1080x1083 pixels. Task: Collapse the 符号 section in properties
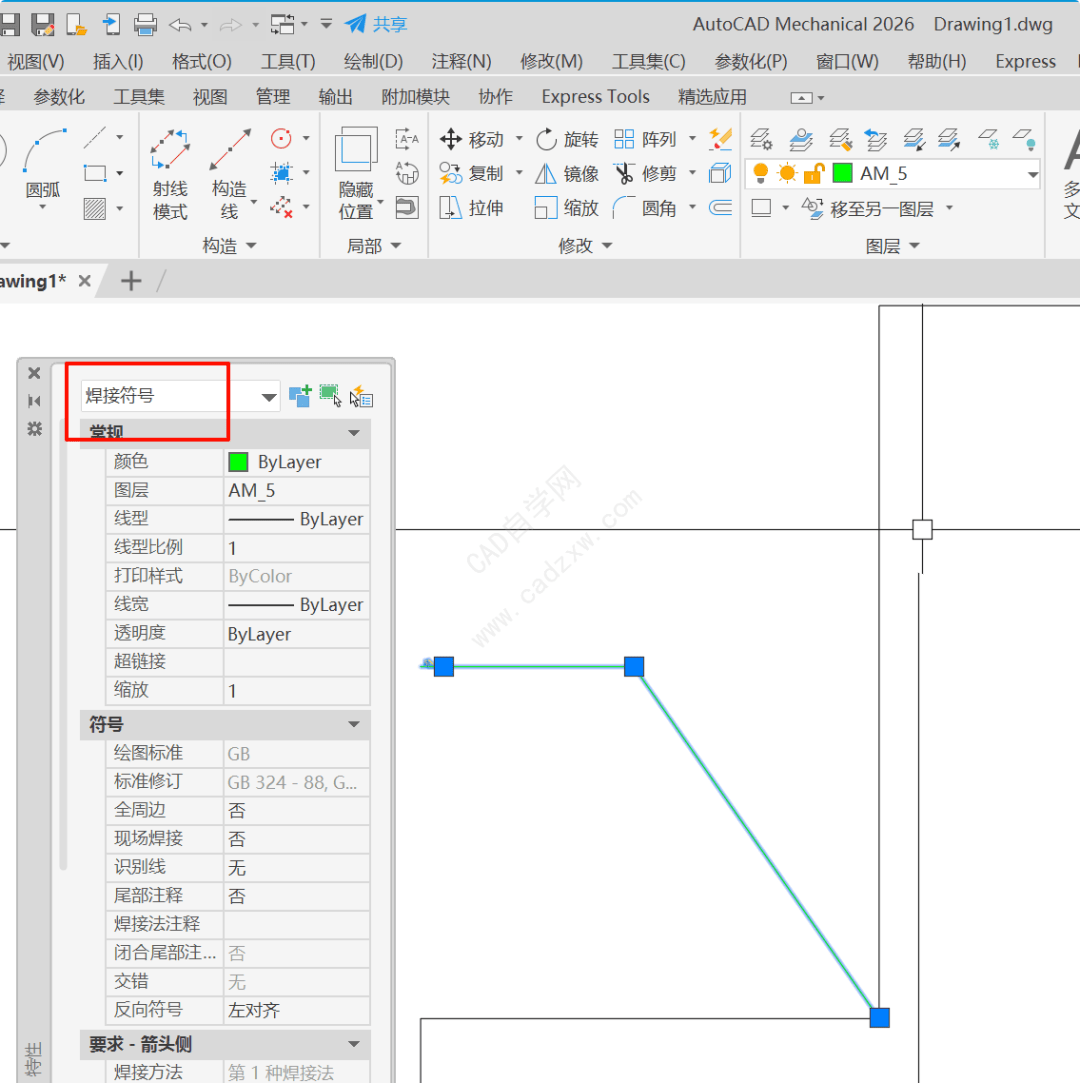pyautogui.click(x=353, y=724)
